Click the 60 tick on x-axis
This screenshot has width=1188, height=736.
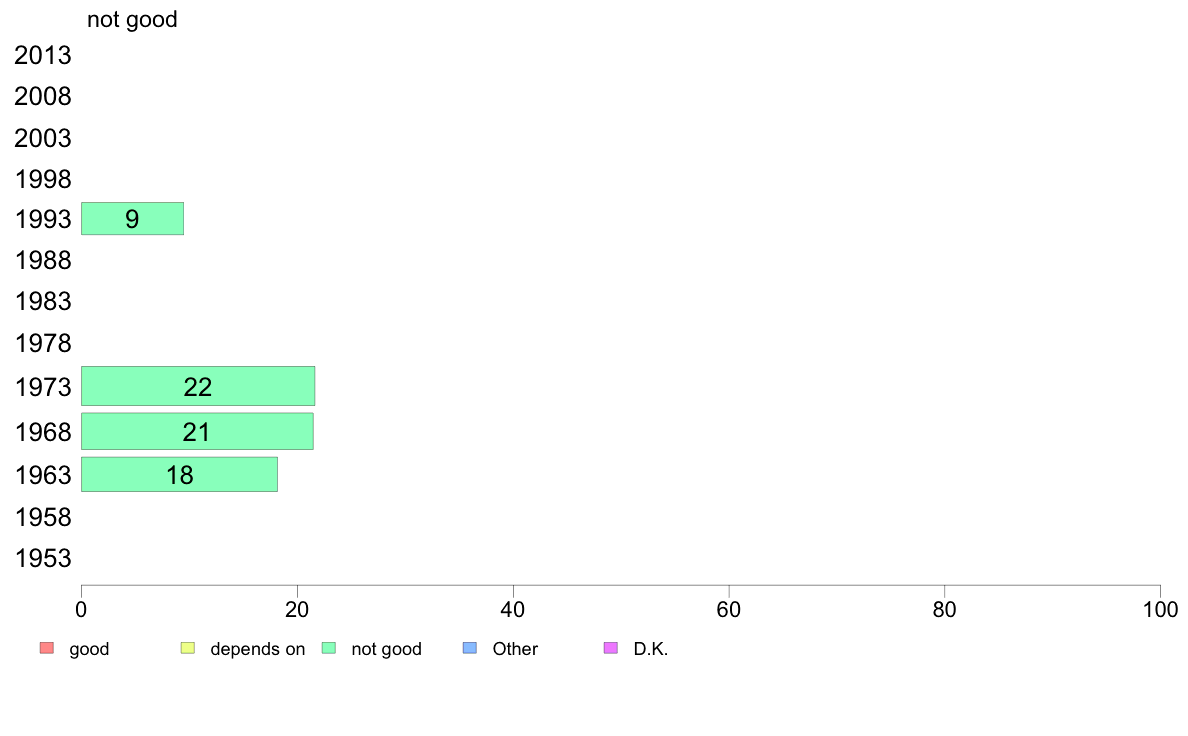(x=729, y=609)
